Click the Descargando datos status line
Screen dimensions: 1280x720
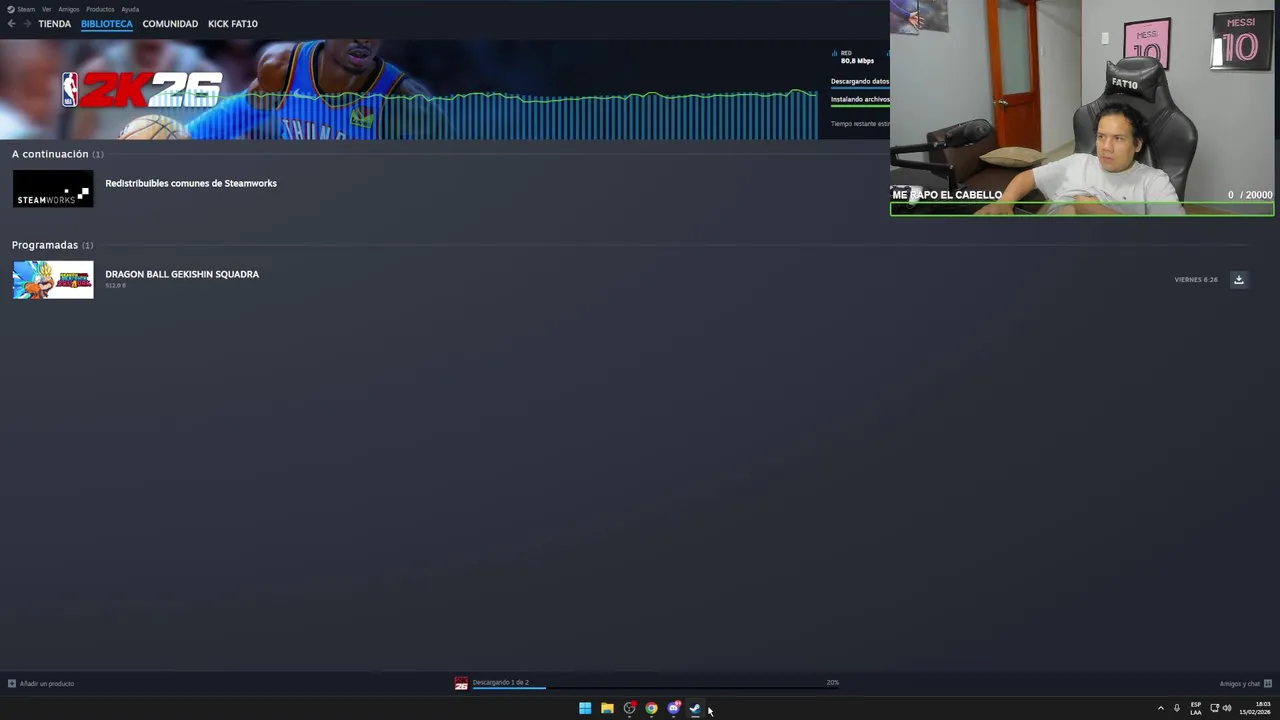pyautogui.click(x=860, y=81)
